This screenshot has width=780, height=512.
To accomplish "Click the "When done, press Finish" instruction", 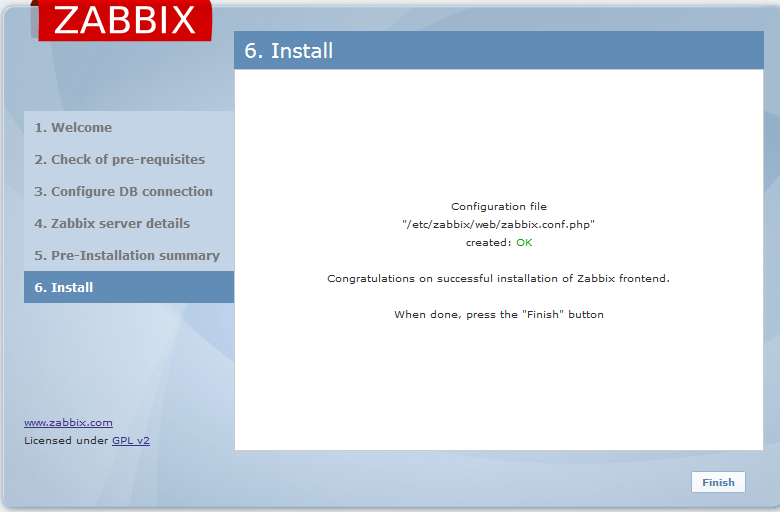I will [498, 314].
